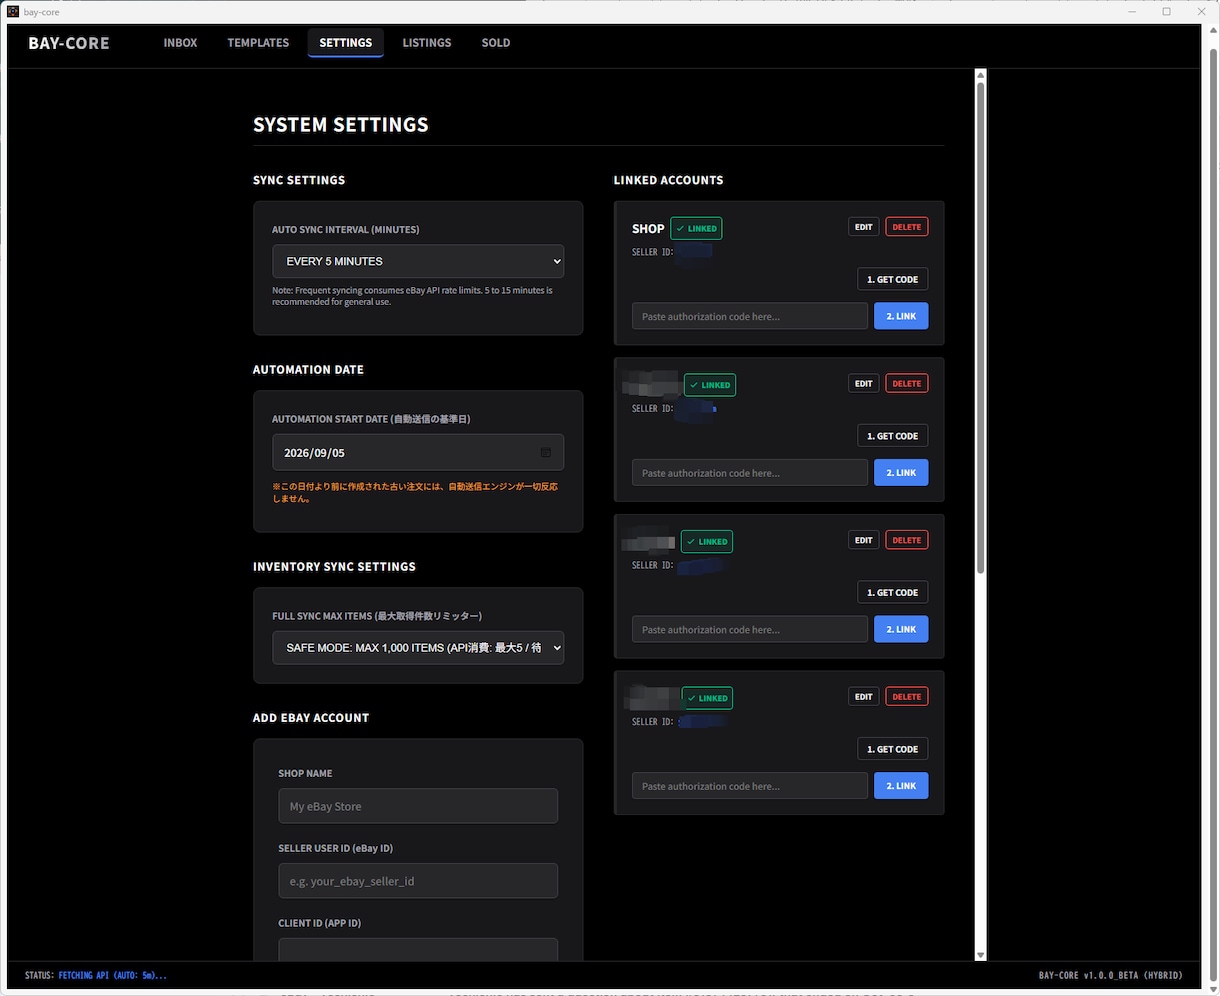Click the orange Japanese warning note
The width and height of the screenshot is (1220, 996).
tap(415, 493)
